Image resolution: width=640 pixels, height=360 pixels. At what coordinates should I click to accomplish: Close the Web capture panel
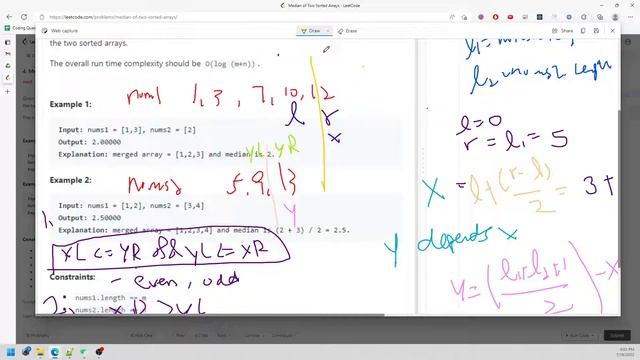(x=612, y=31)
